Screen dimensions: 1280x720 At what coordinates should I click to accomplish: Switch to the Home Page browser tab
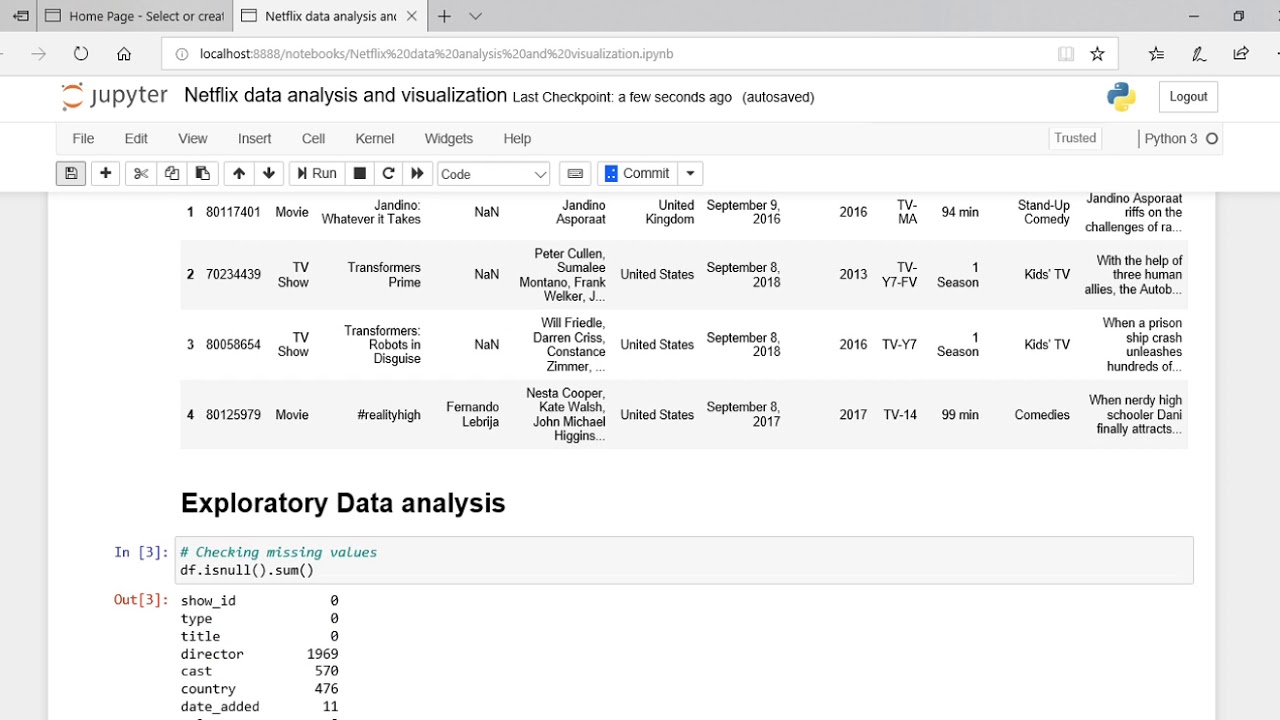135,16
